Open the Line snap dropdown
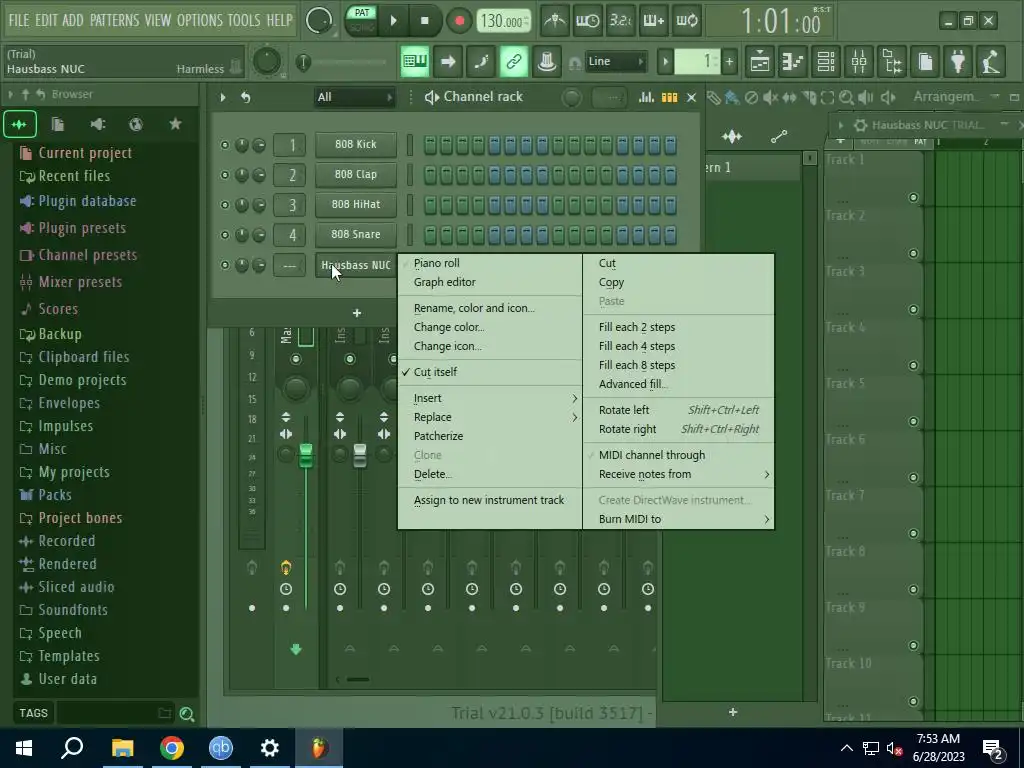This screenshot has height=768, width=1024. [x=615, y=61]
